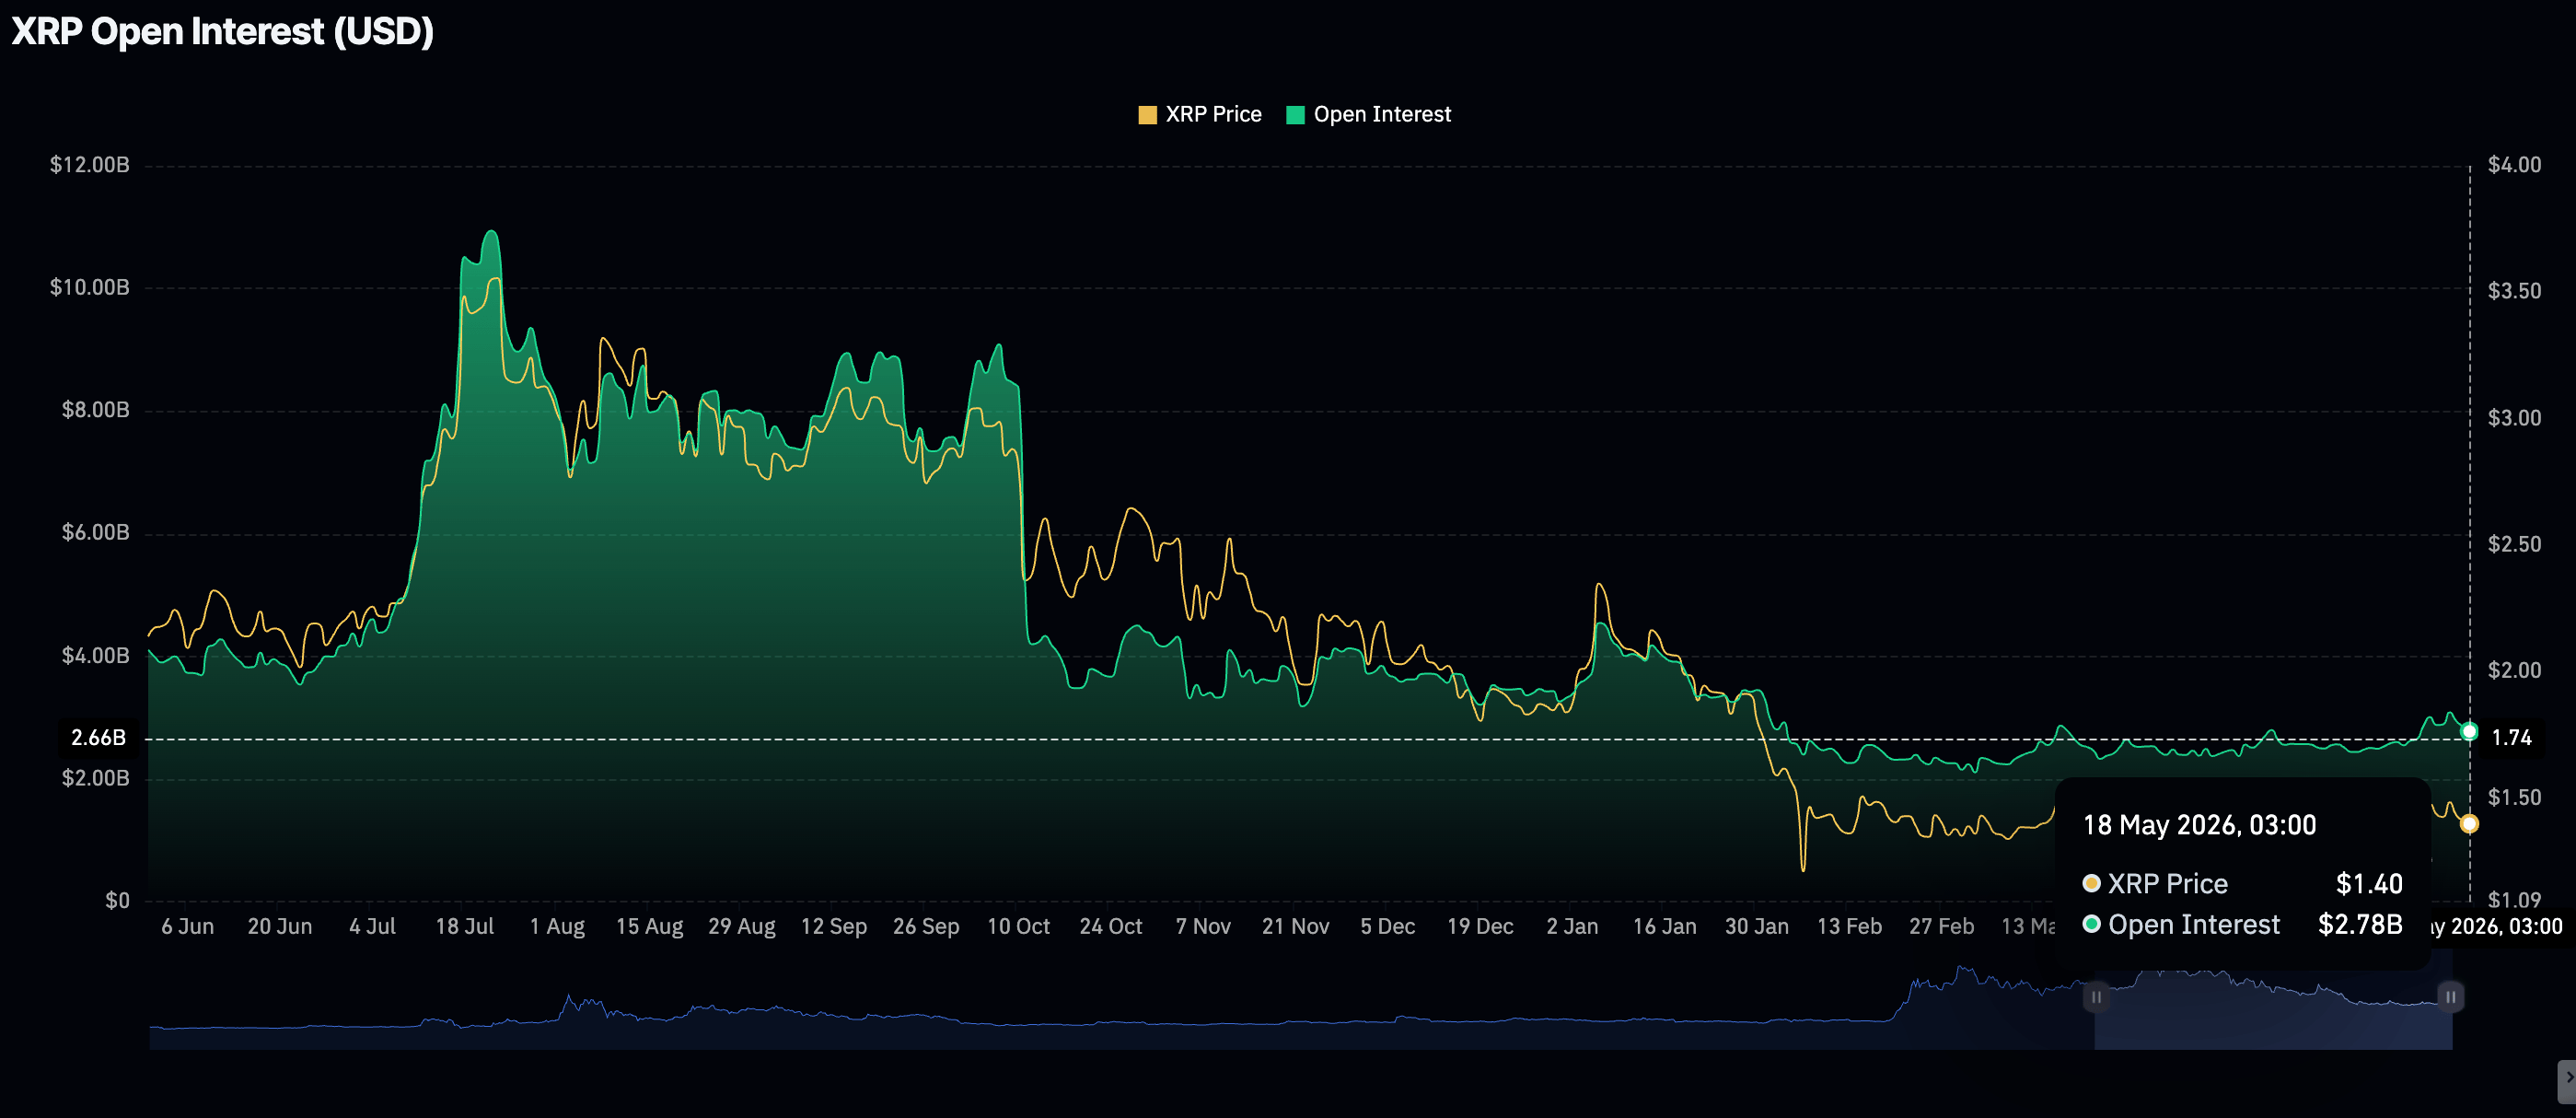Image resolution: width=2576 pixels, height=1118 pixels.
Task: Click the 21 Nov date axis label
Action: point(1296,927)
